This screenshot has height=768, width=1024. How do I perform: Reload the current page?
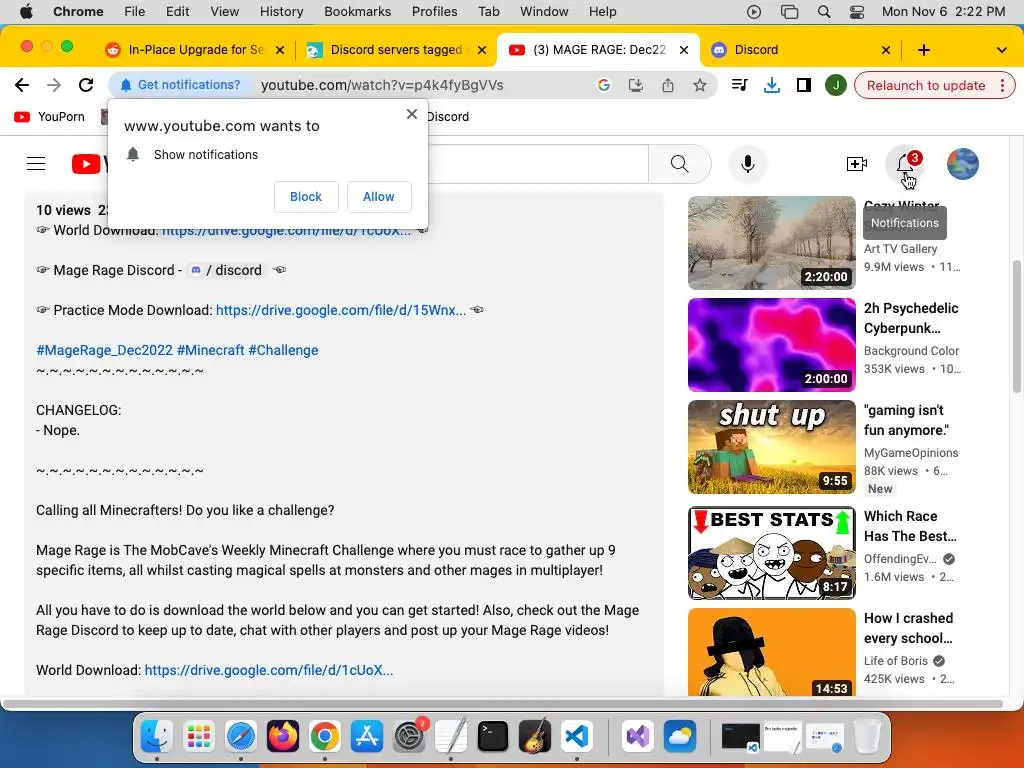click(86, 85)
